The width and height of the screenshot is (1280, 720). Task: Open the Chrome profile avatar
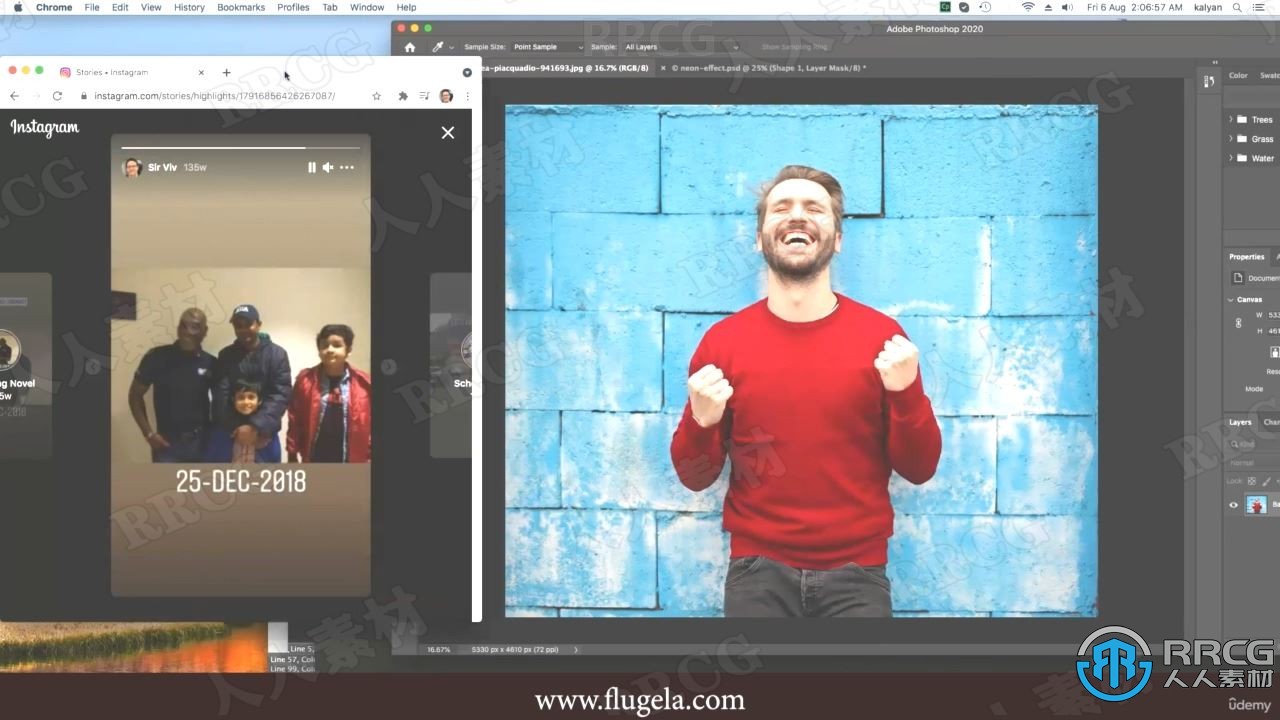(446, 96)
